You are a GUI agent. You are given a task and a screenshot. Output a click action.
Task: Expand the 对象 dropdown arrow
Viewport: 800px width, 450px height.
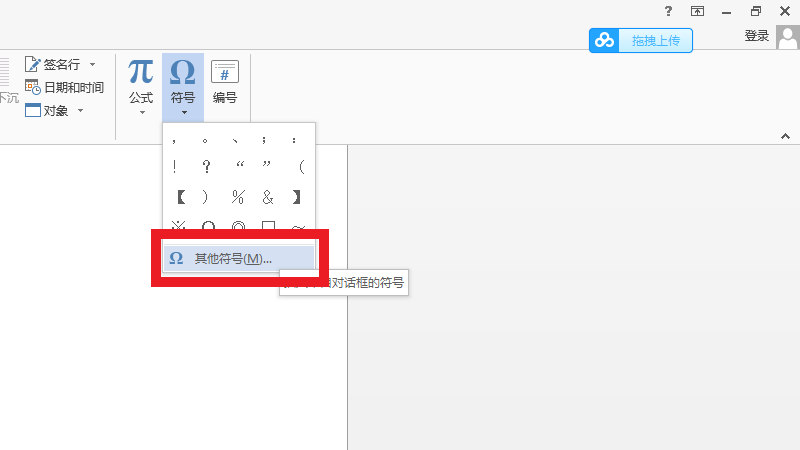click(x=81, y=110)
